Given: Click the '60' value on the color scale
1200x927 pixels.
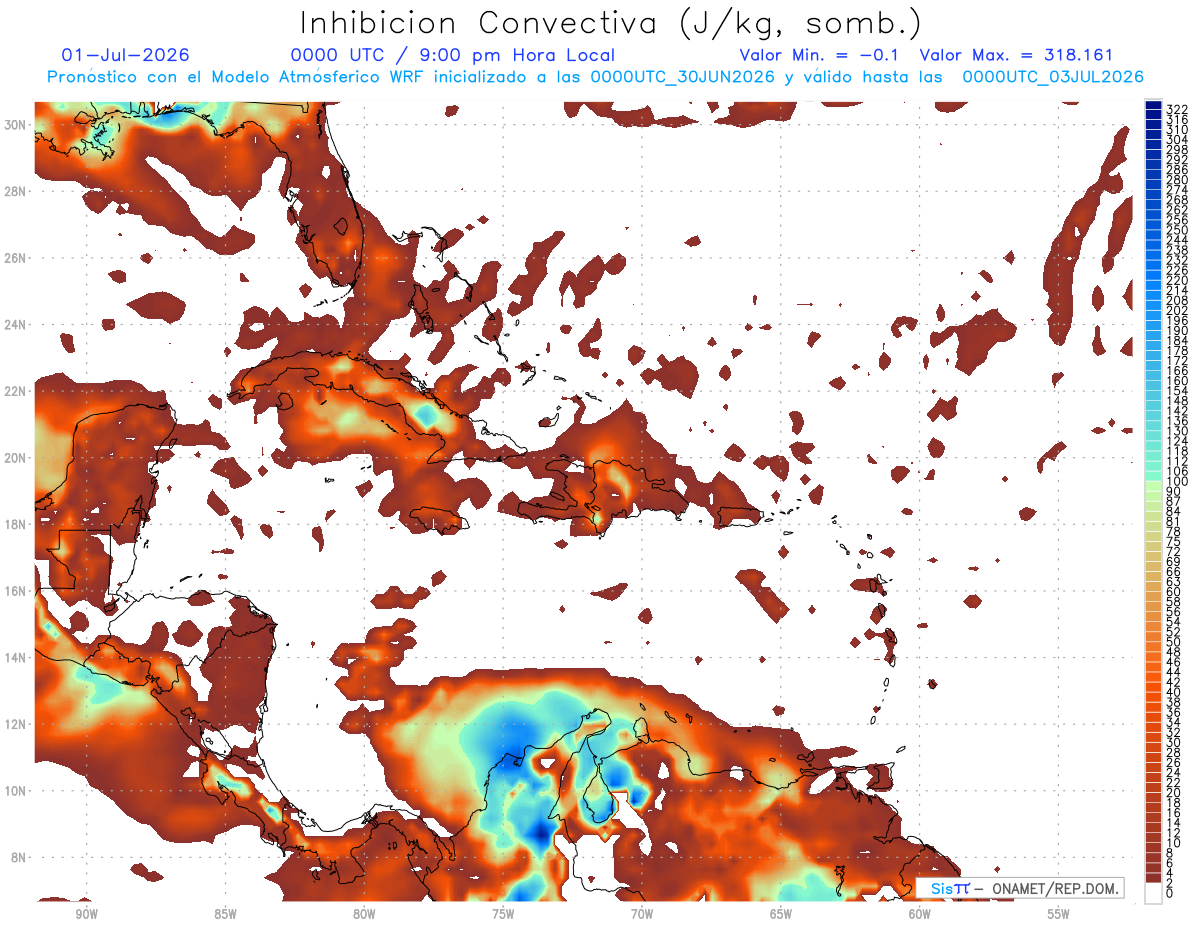Looking at the screenshot, I should 1174,591.
